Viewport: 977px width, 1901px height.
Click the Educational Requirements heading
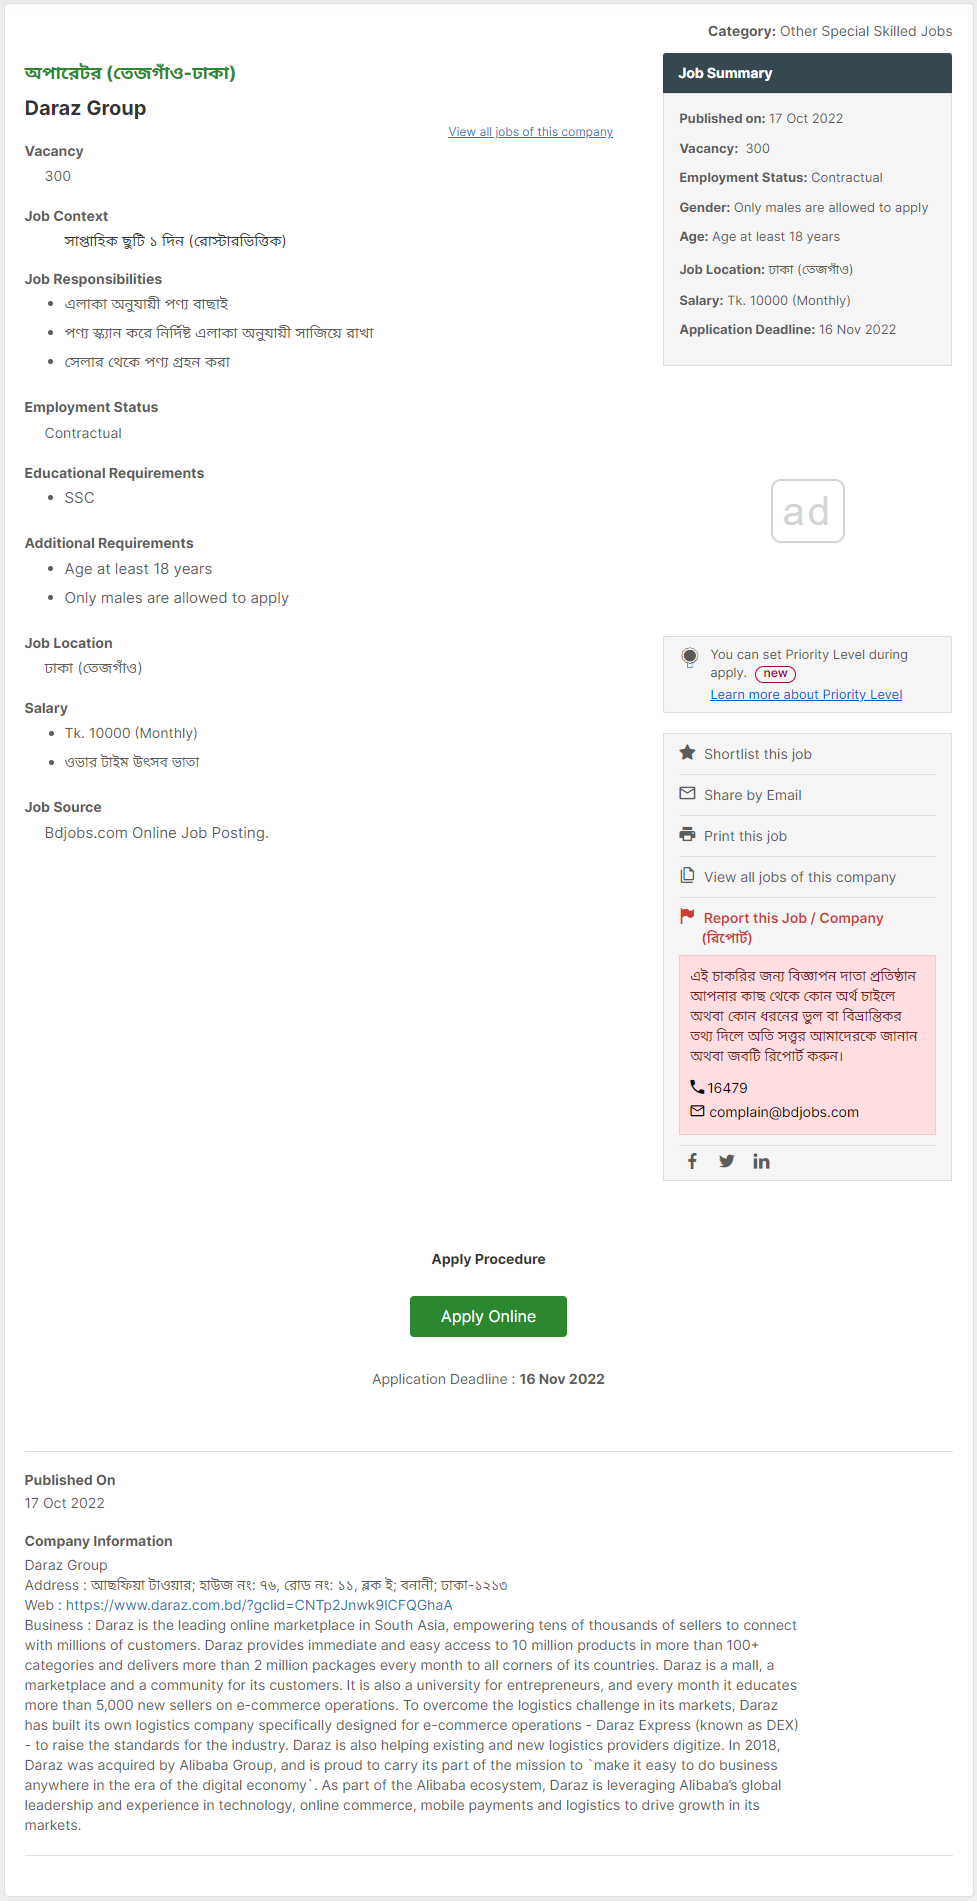(x=114, y=473)
